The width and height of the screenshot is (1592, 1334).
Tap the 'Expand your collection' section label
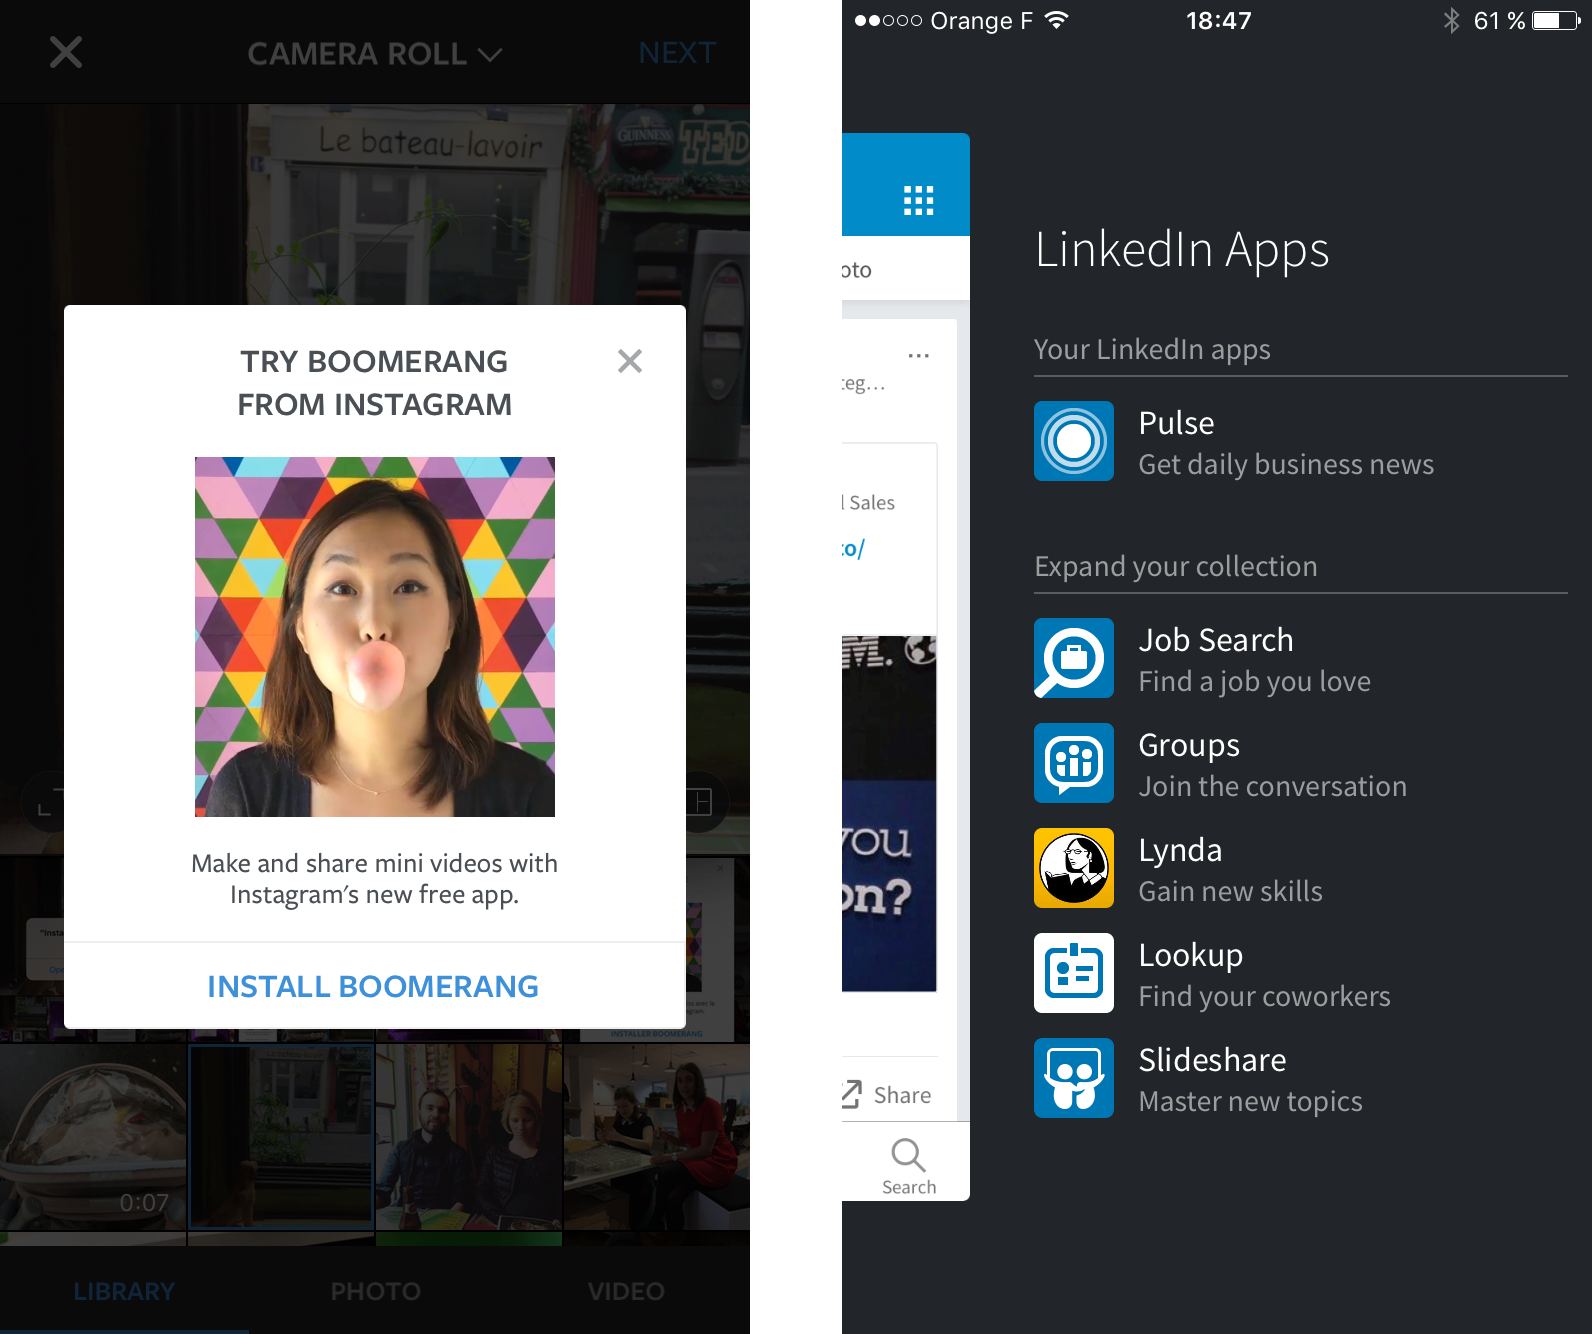point(1176,566)
